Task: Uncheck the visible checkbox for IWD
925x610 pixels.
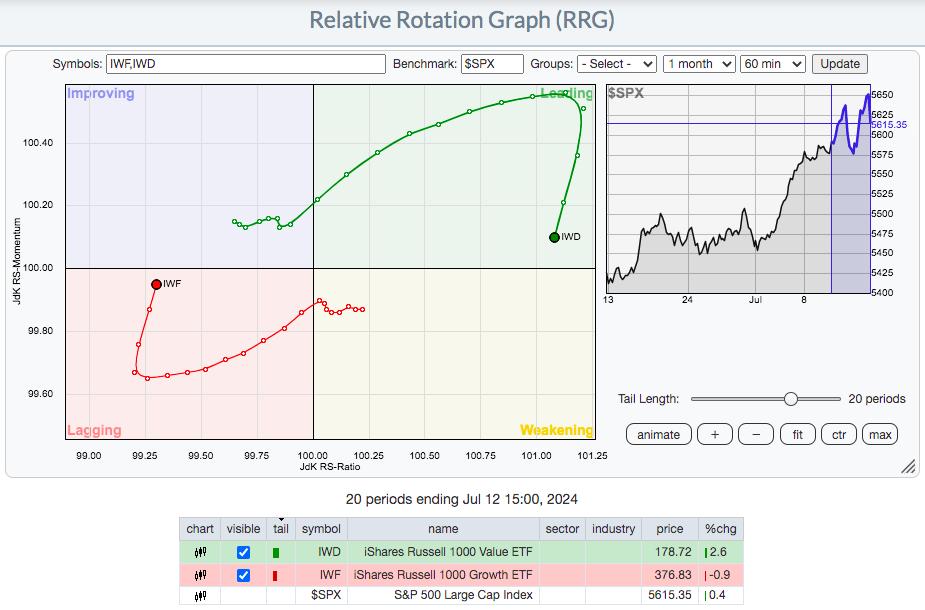Action: click(x=243, y=552)
